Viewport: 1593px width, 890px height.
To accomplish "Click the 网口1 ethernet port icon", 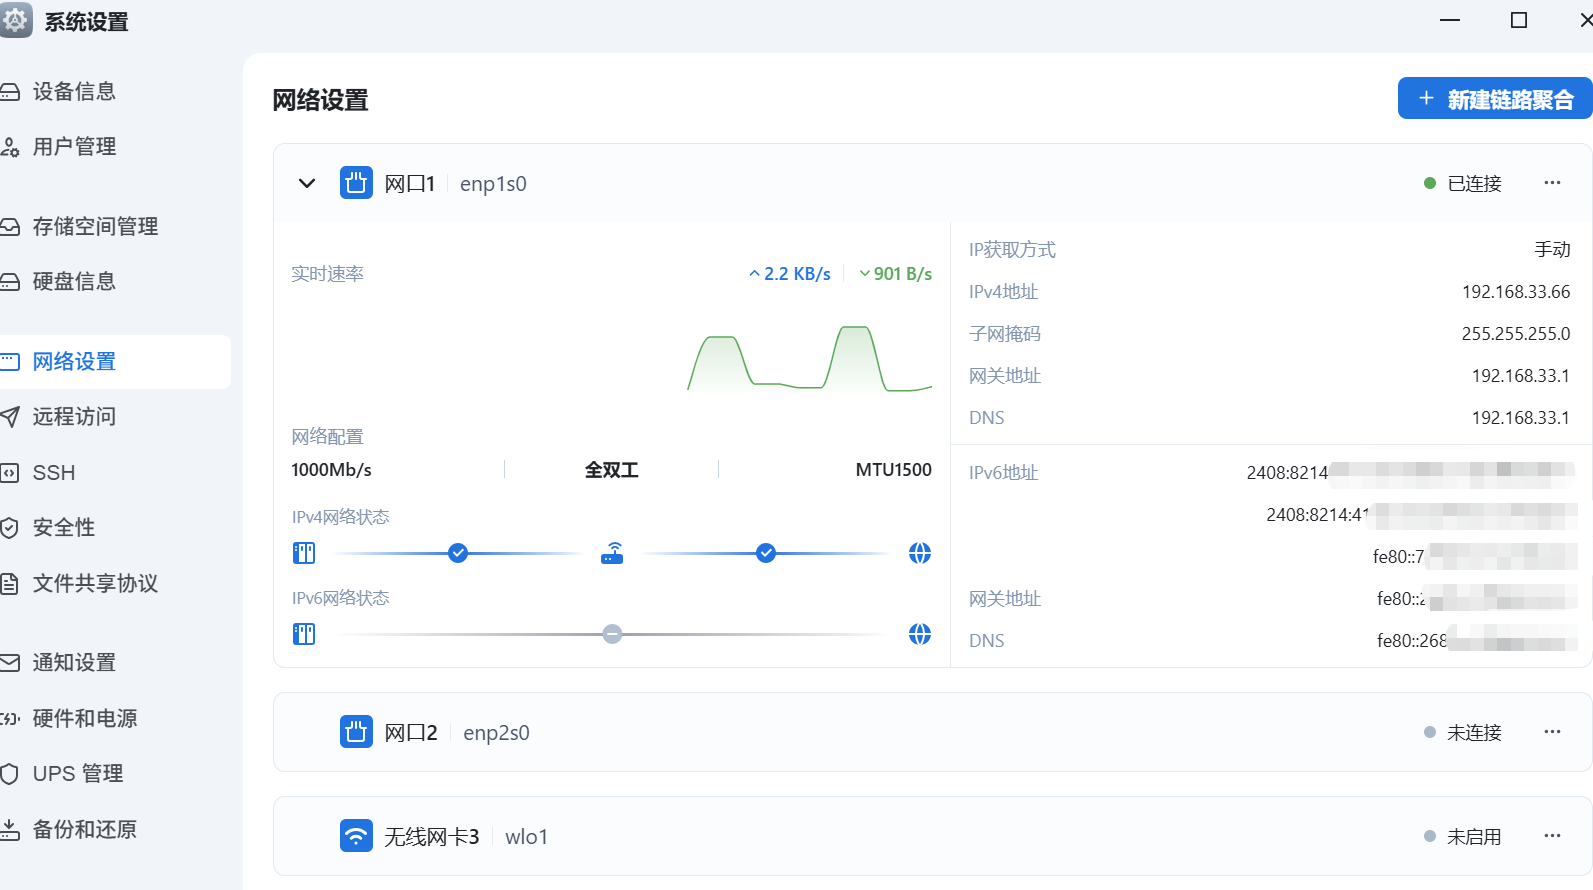I will click(356, 183).
